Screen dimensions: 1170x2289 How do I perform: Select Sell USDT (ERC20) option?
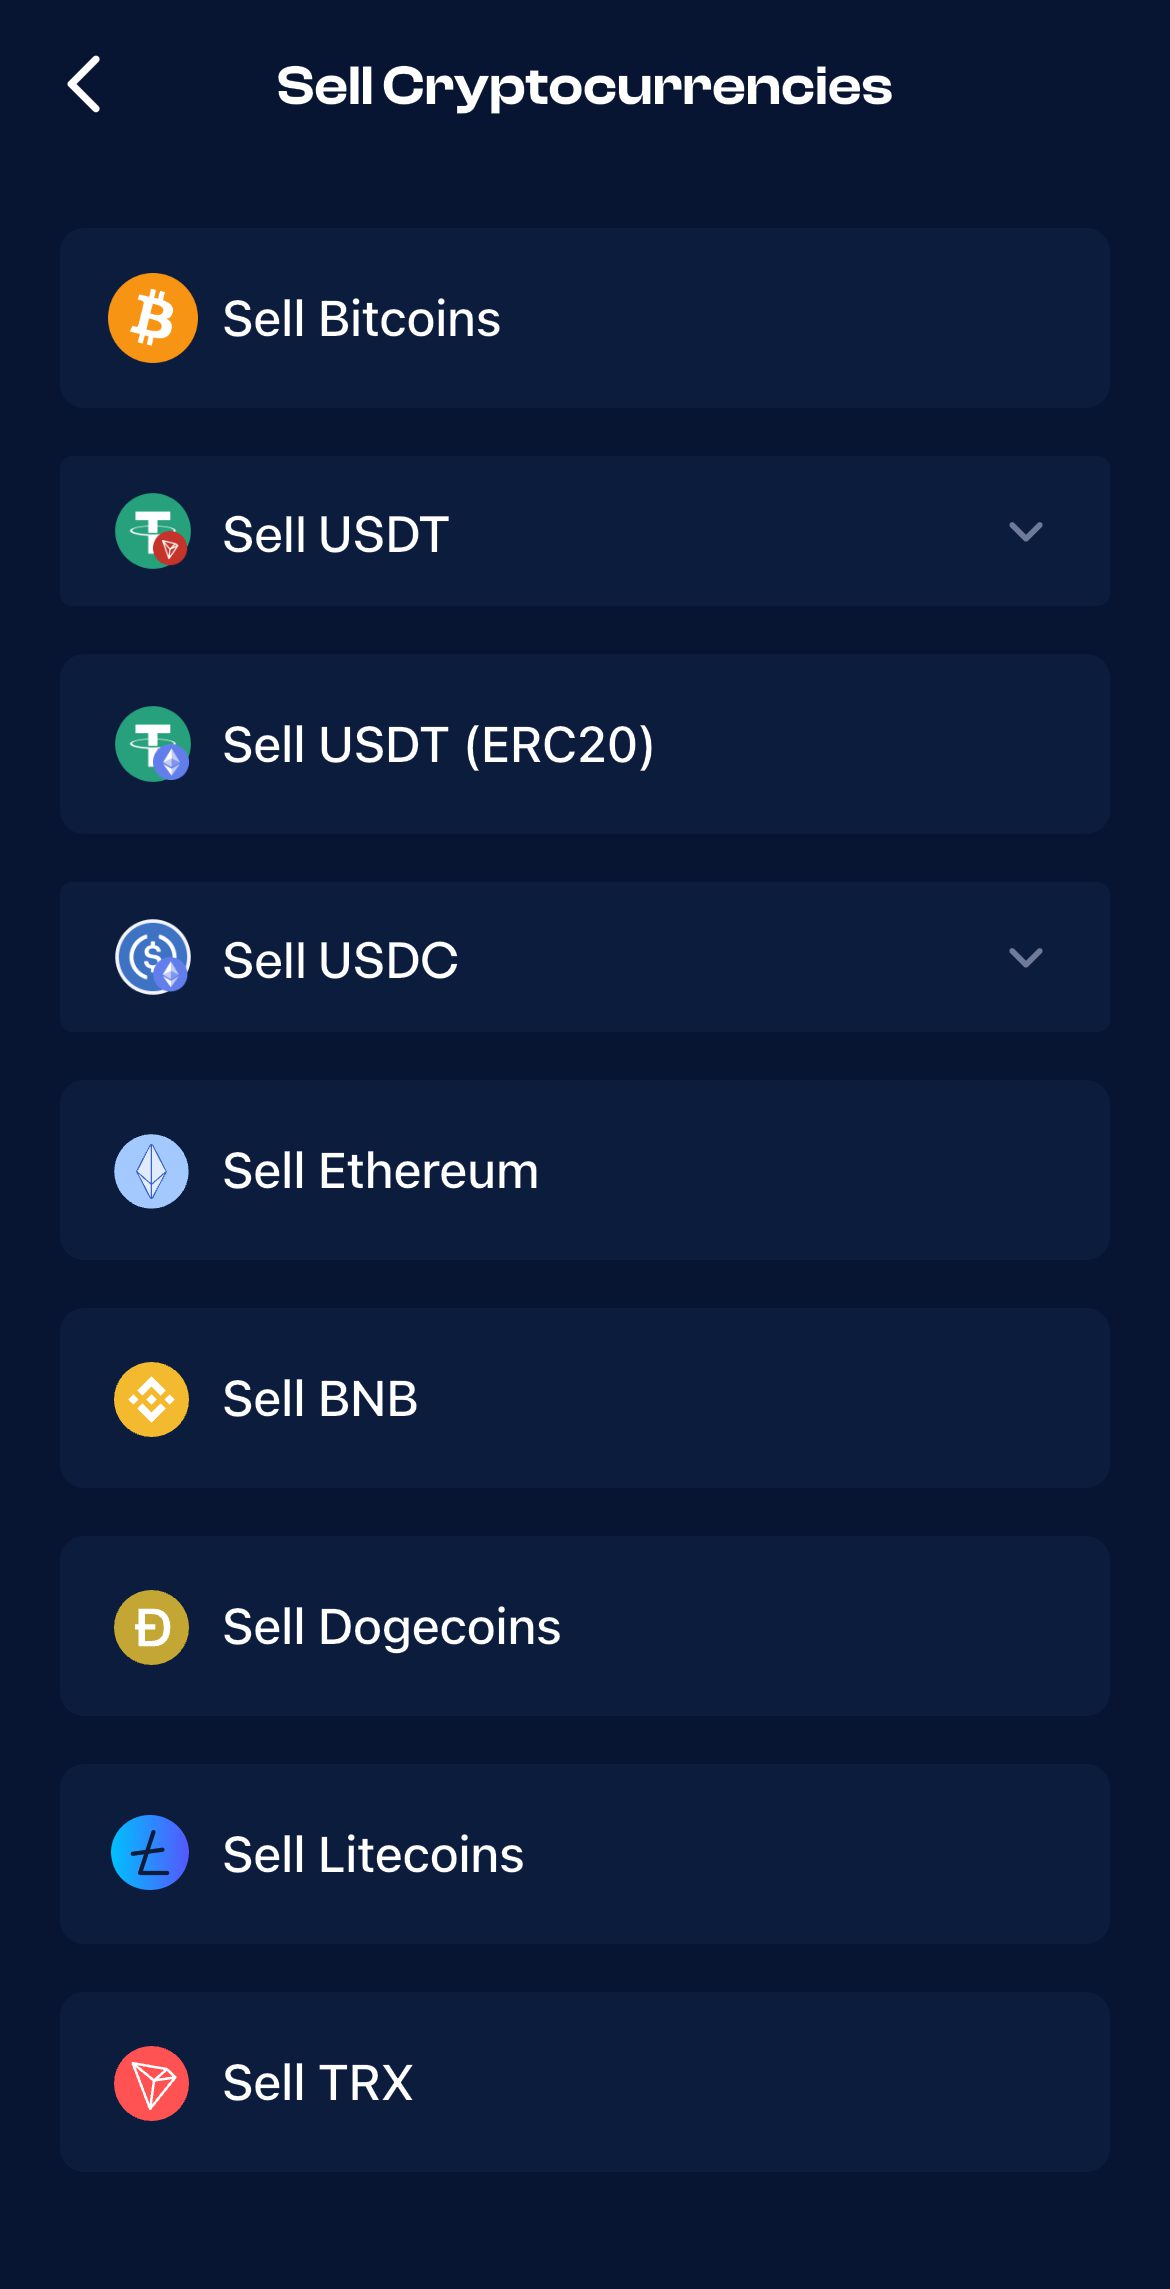pos(585,744)
